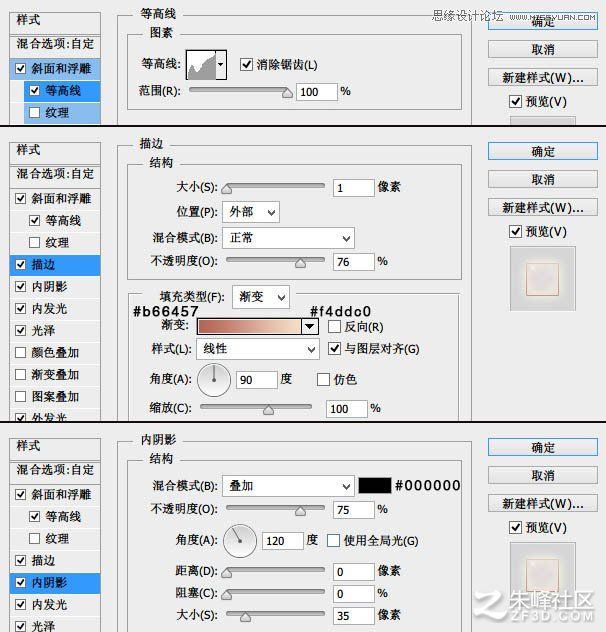Open stroke 混合模式(B) dropdown showing 正常
The image size is (606, 632).
(x=288, y=238)
